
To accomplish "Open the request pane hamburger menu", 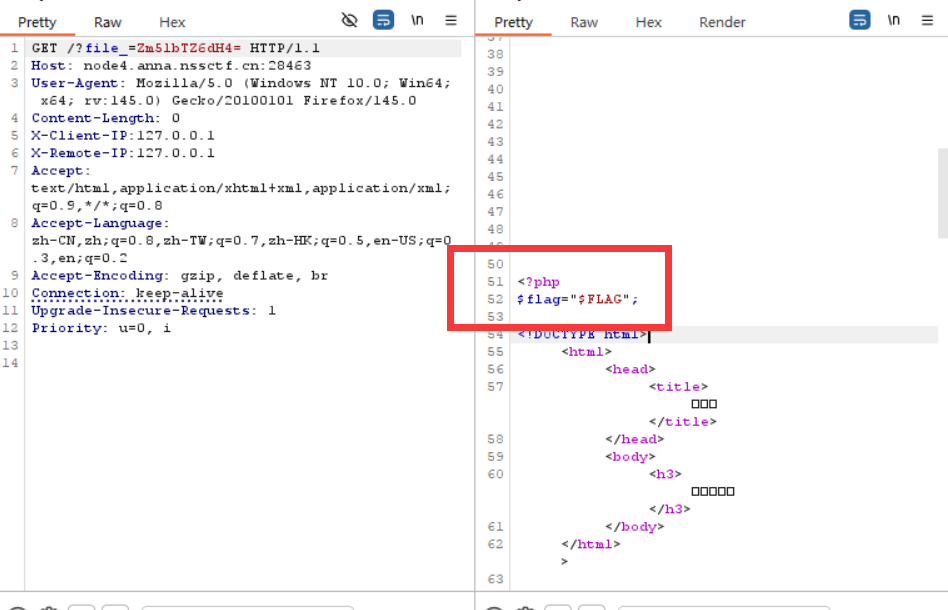I will (x=451, y=20).
